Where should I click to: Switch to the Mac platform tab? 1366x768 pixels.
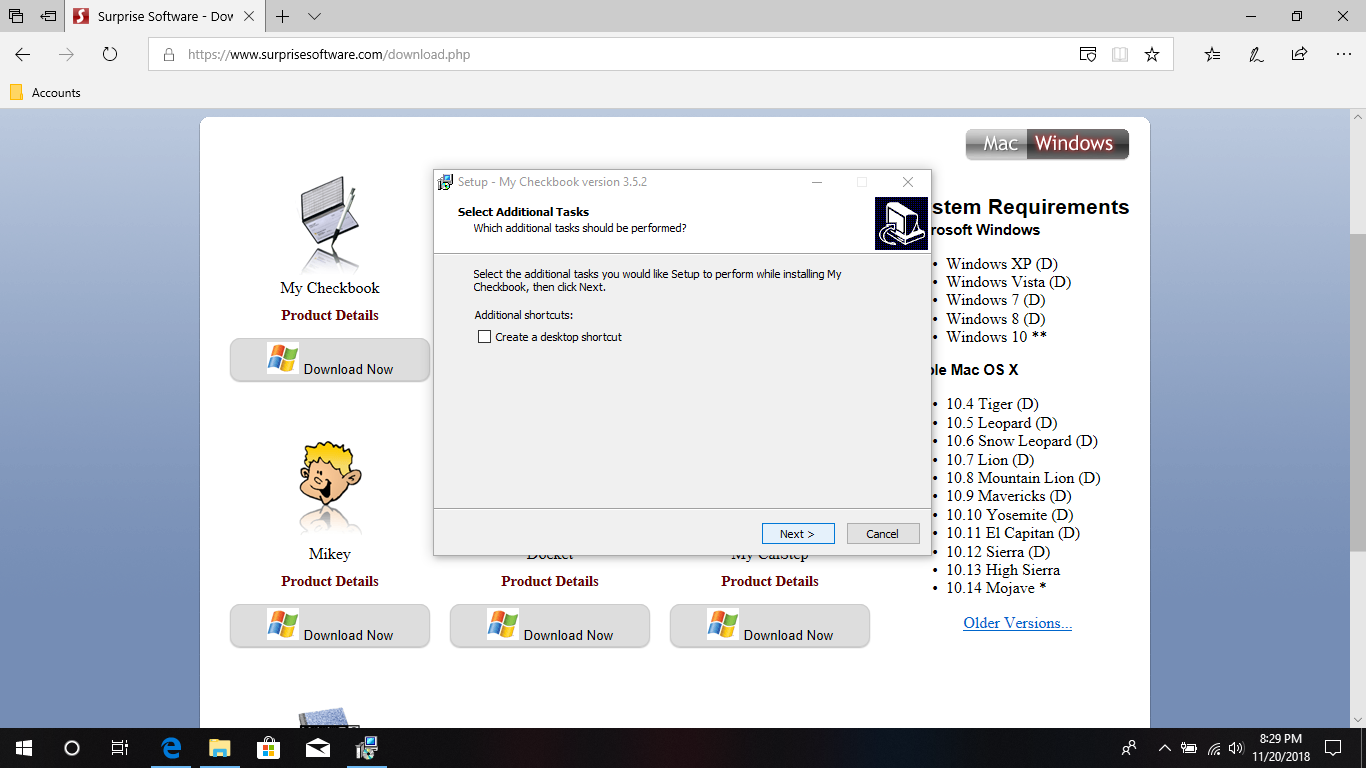999,144
